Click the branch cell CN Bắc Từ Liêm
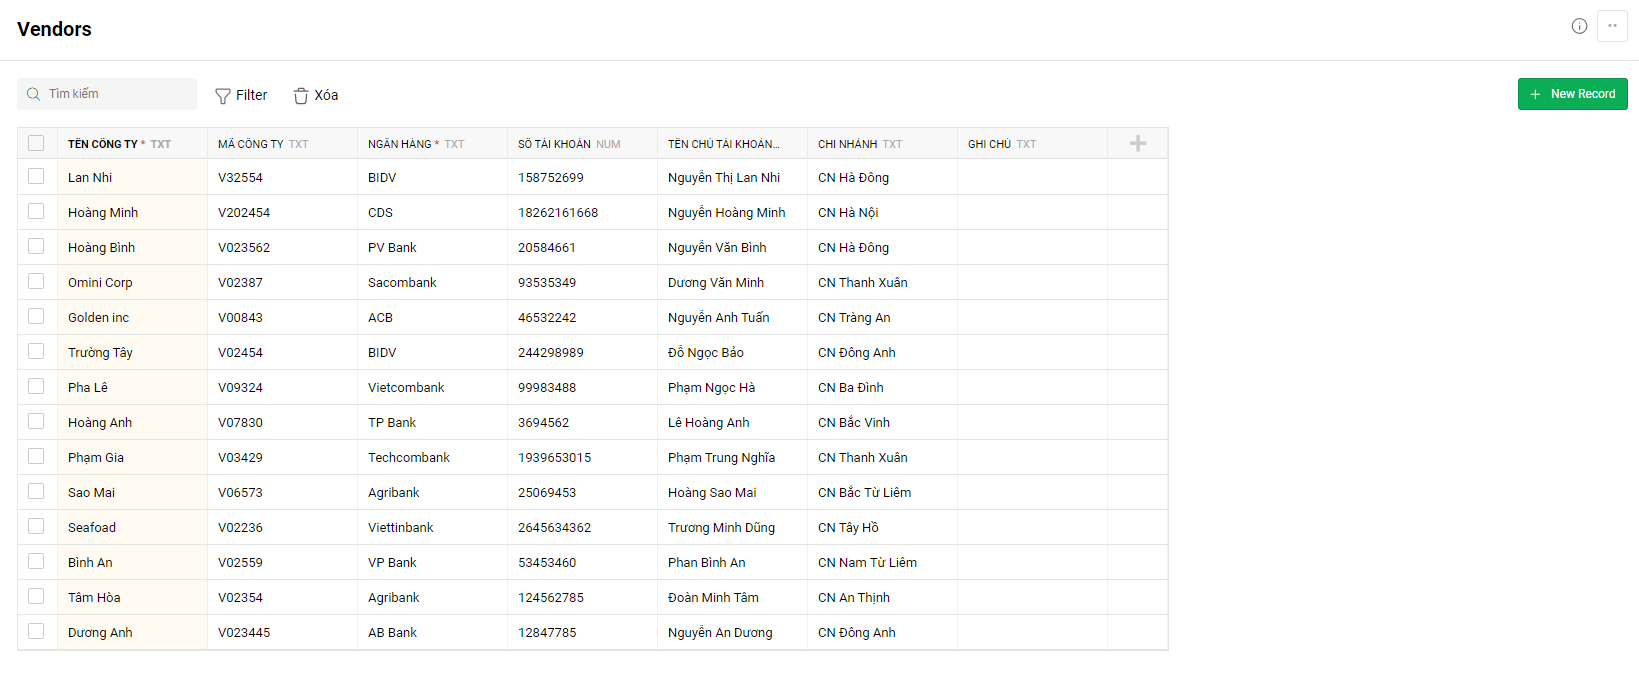 pyautogui.click(x=882, y=492)
